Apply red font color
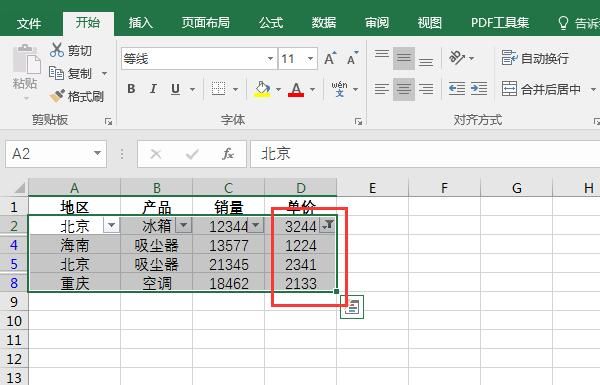The height and width of the screenshot is (385, 600). point(296,89)
